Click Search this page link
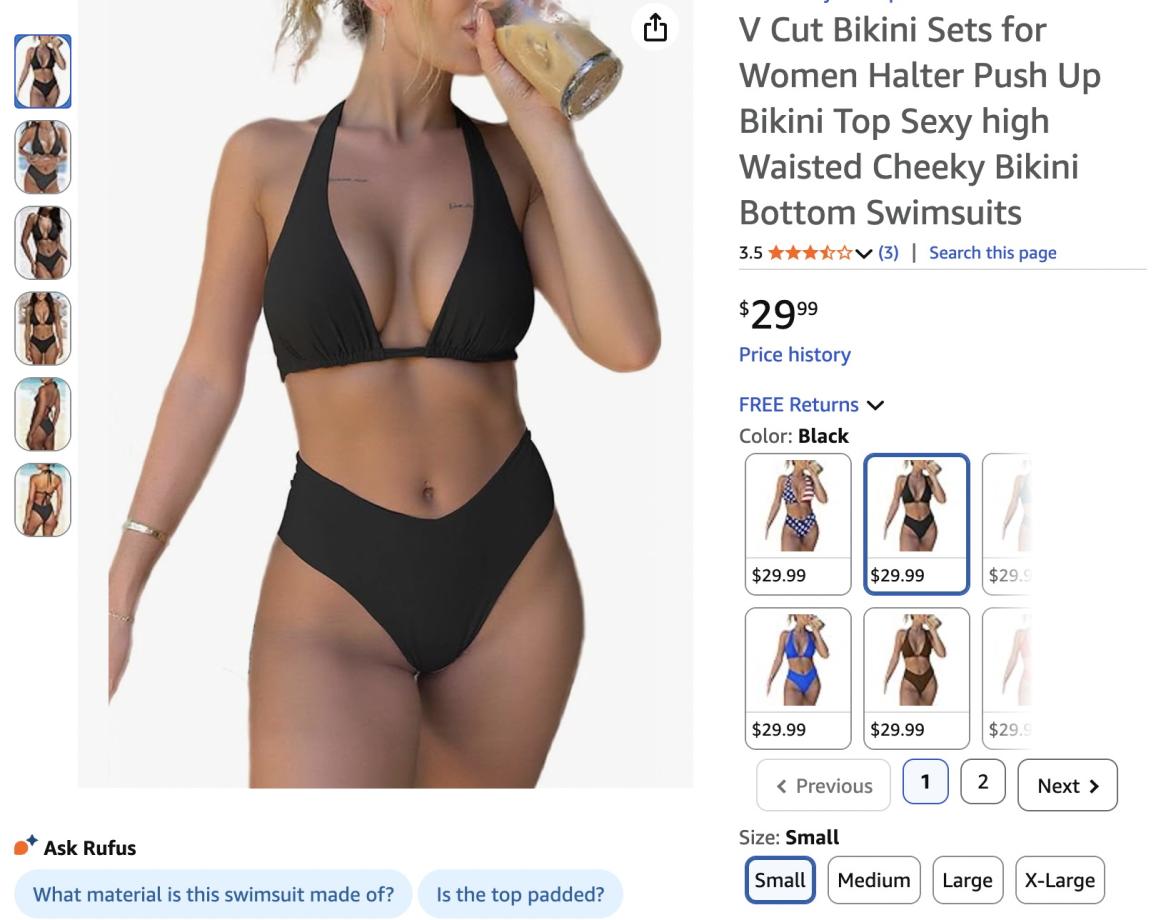 993,252
